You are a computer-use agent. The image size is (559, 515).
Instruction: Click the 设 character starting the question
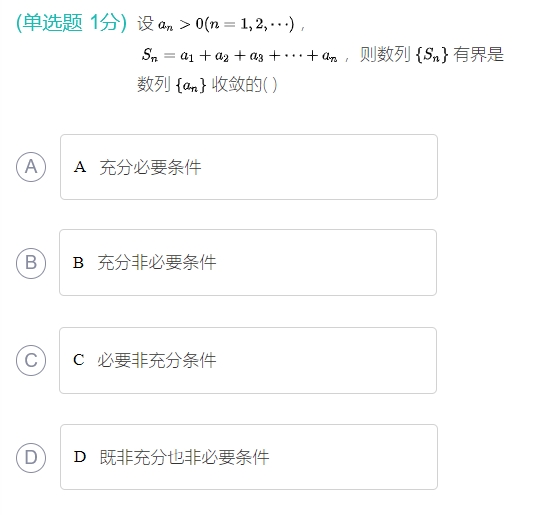click(146, 24)
